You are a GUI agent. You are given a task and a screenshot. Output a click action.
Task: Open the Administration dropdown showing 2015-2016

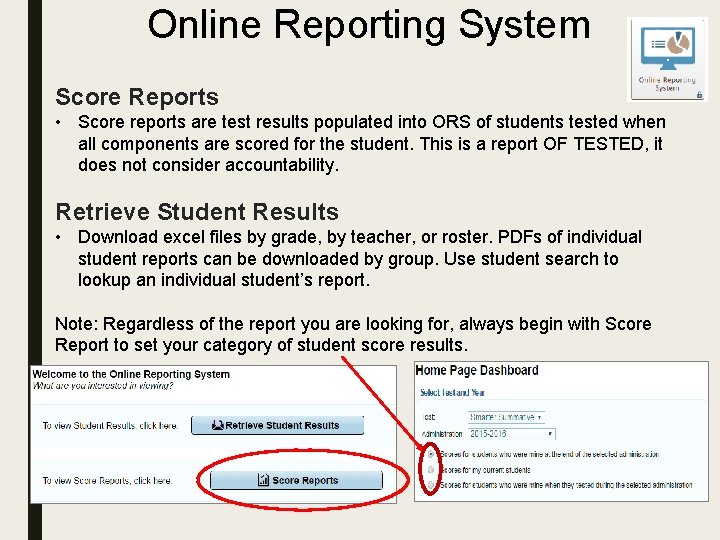[x=512, y=433]
